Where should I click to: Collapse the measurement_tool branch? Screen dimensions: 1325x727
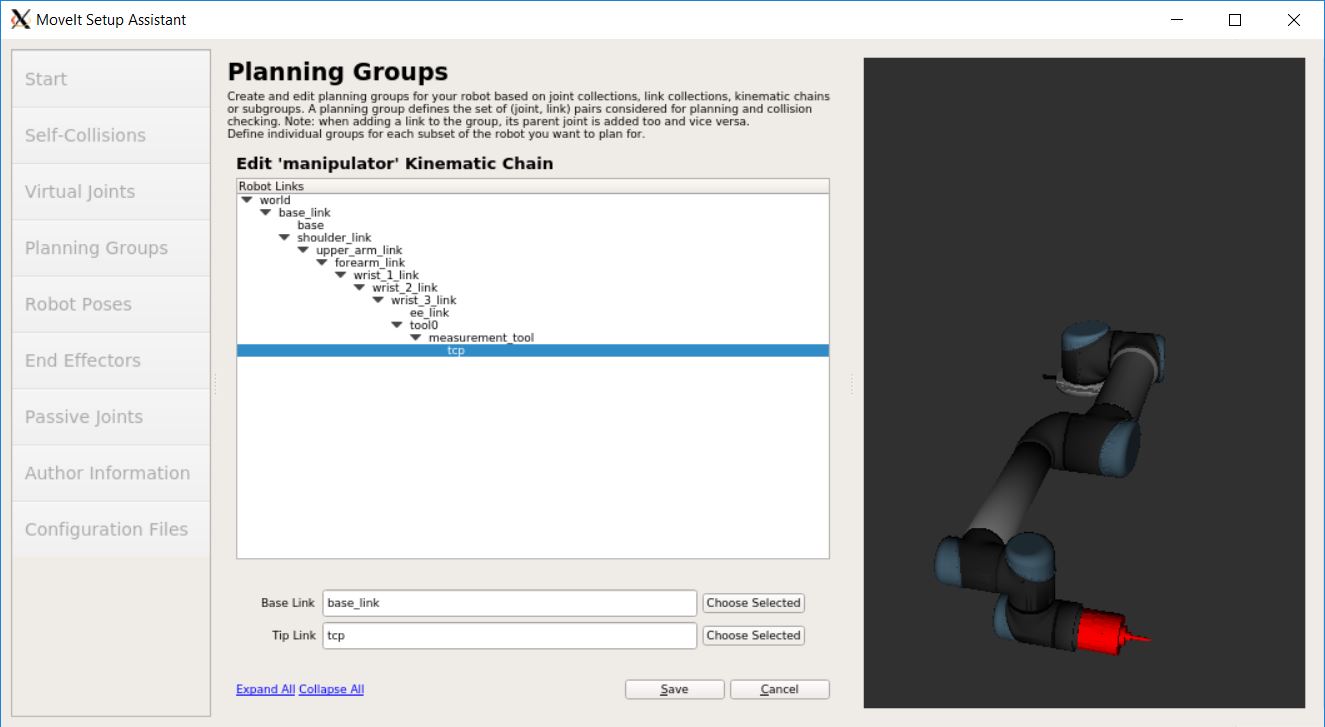point(416,337)
